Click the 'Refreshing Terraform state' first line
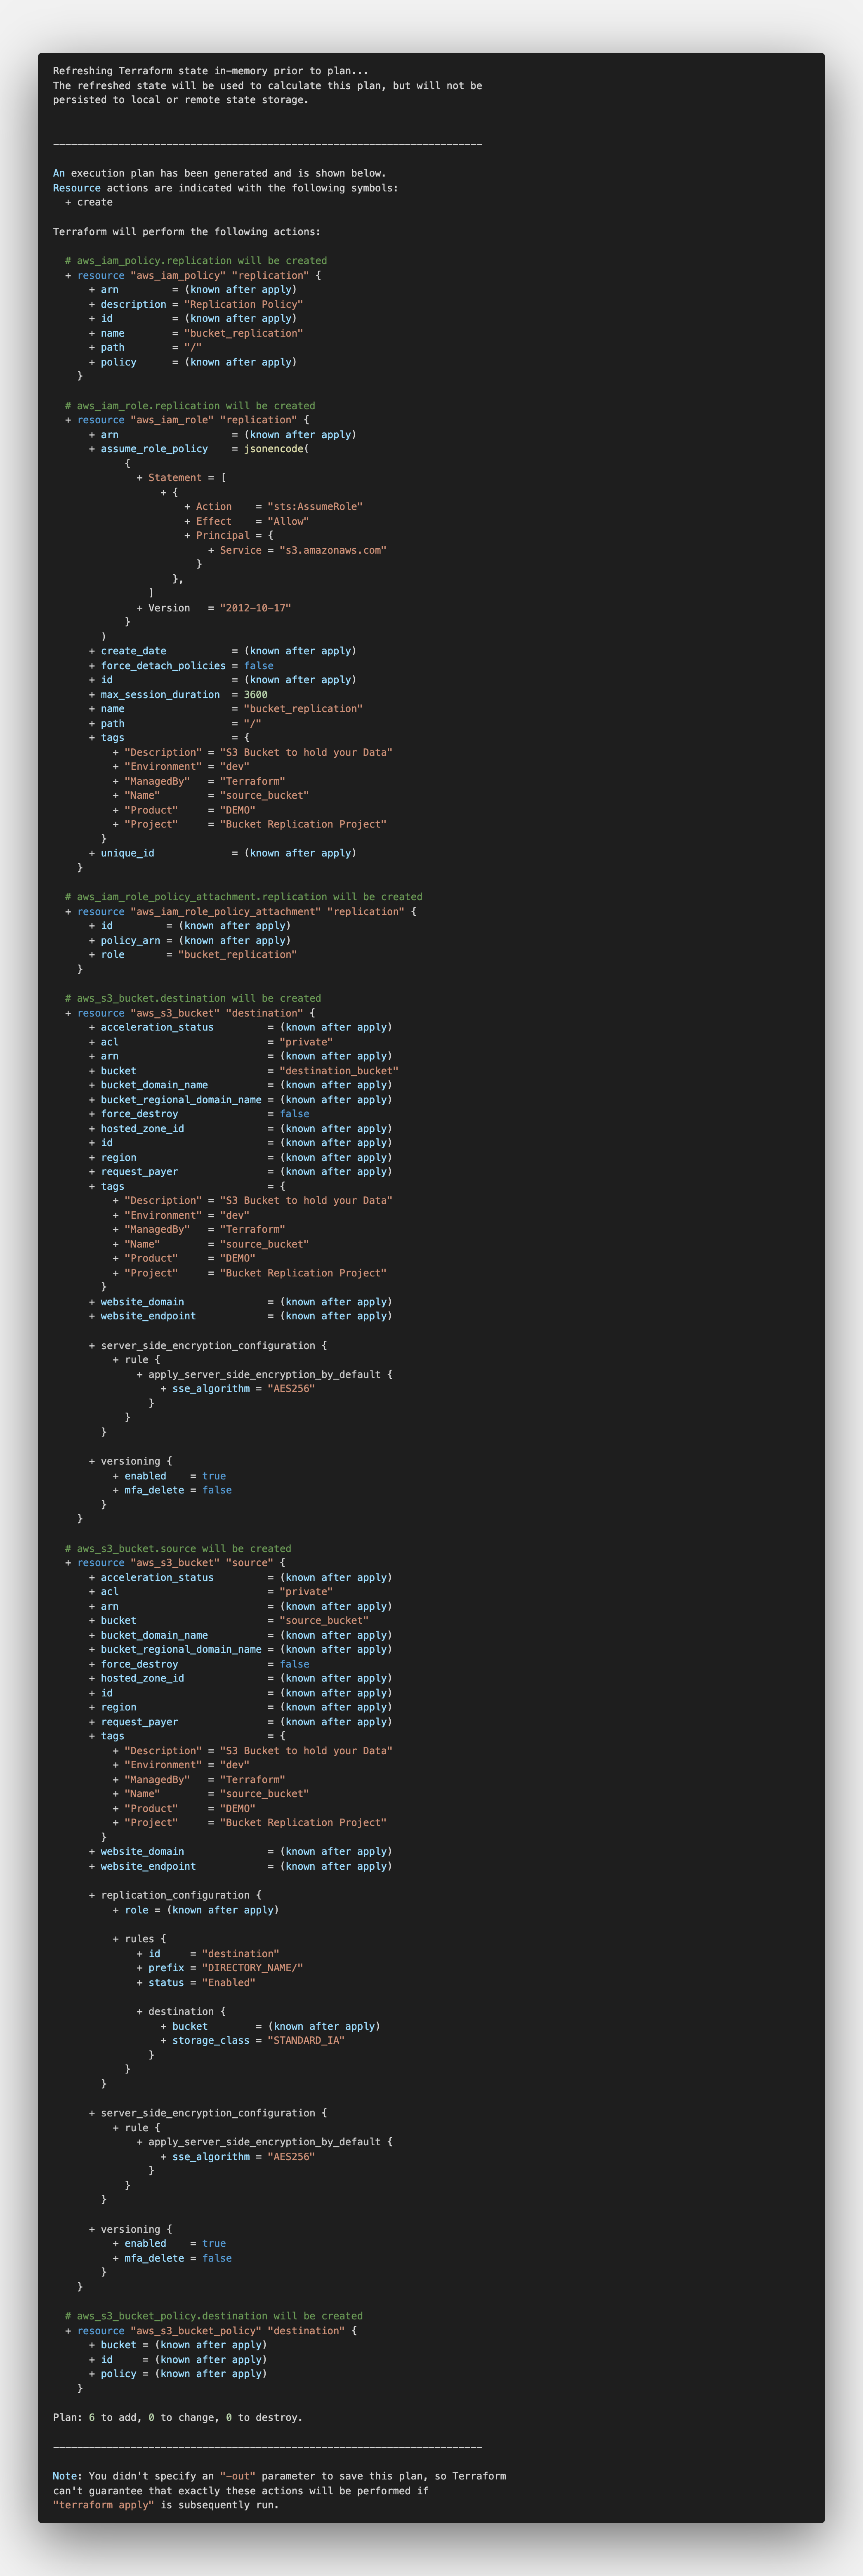The height and width of the screenshot is (2576, 863). click(x=210, y=71)
